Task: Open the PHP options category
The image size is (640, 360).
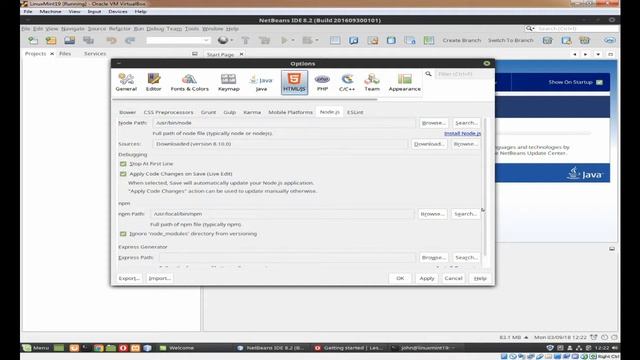Action: 322,82
